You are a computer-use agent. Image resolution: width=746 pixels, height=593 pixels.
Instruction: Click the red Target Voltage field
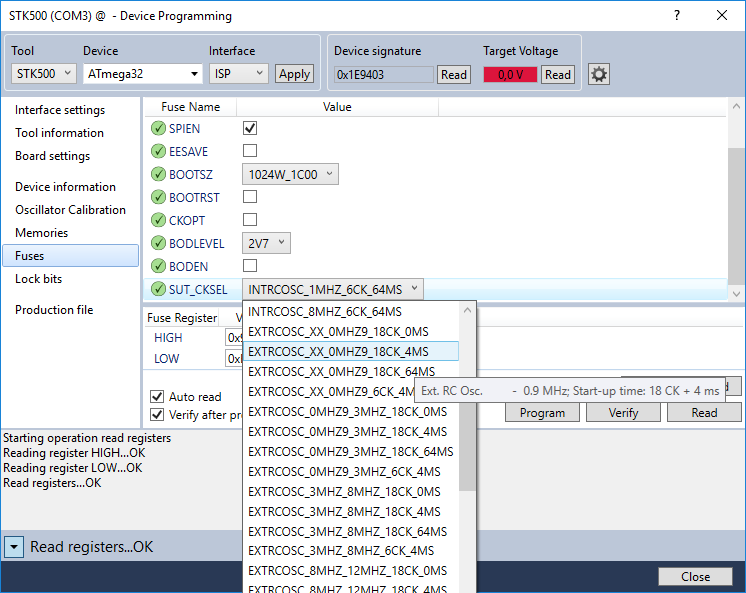click(509, 74)
